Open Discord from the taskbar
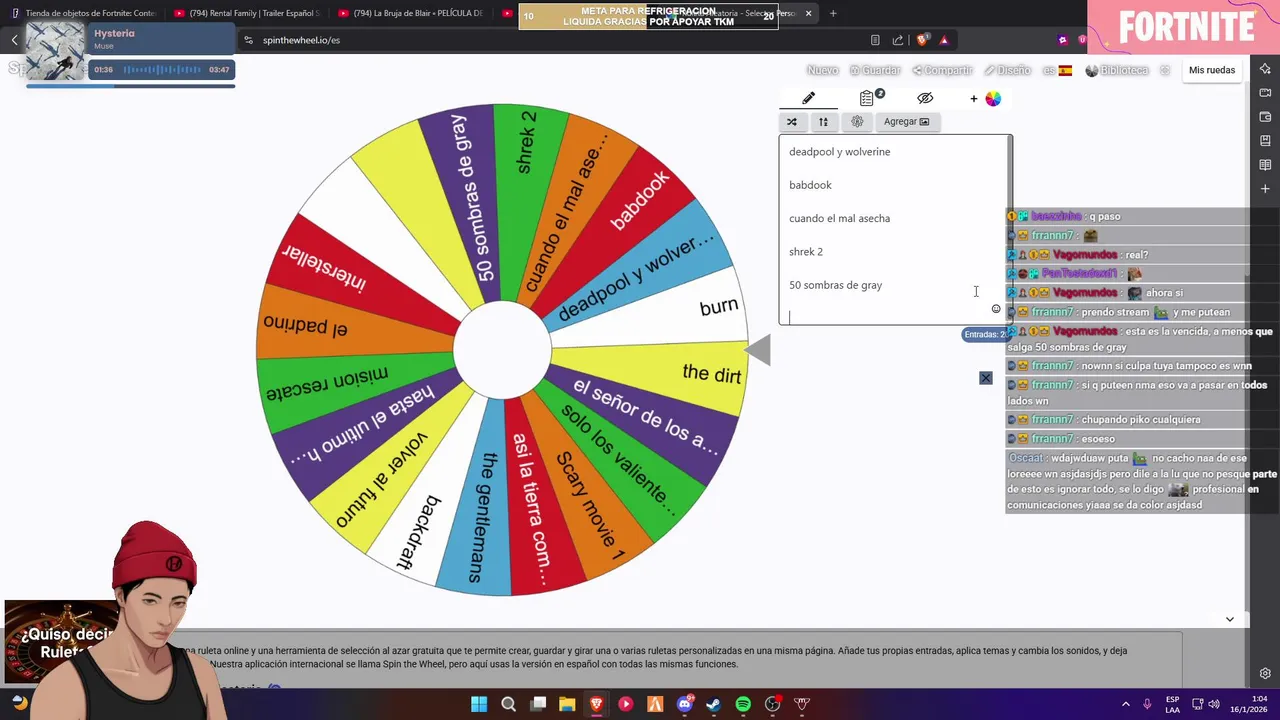The width and height of the screenshot is (1280, 720). coord(684,704)
